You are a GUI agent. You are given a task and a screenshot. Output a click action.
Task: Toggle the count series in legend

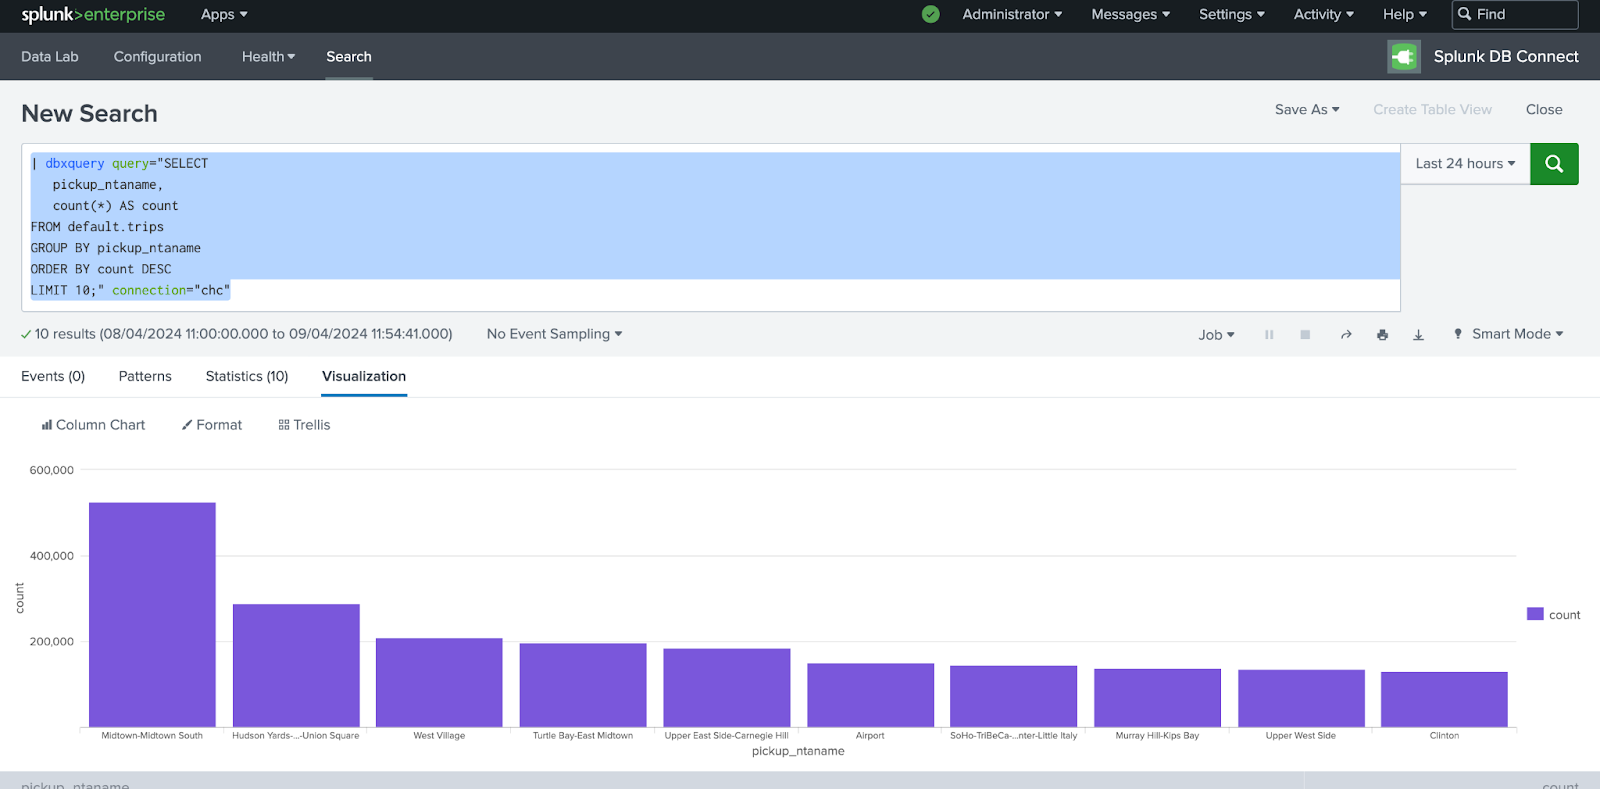coord(1553,615)
